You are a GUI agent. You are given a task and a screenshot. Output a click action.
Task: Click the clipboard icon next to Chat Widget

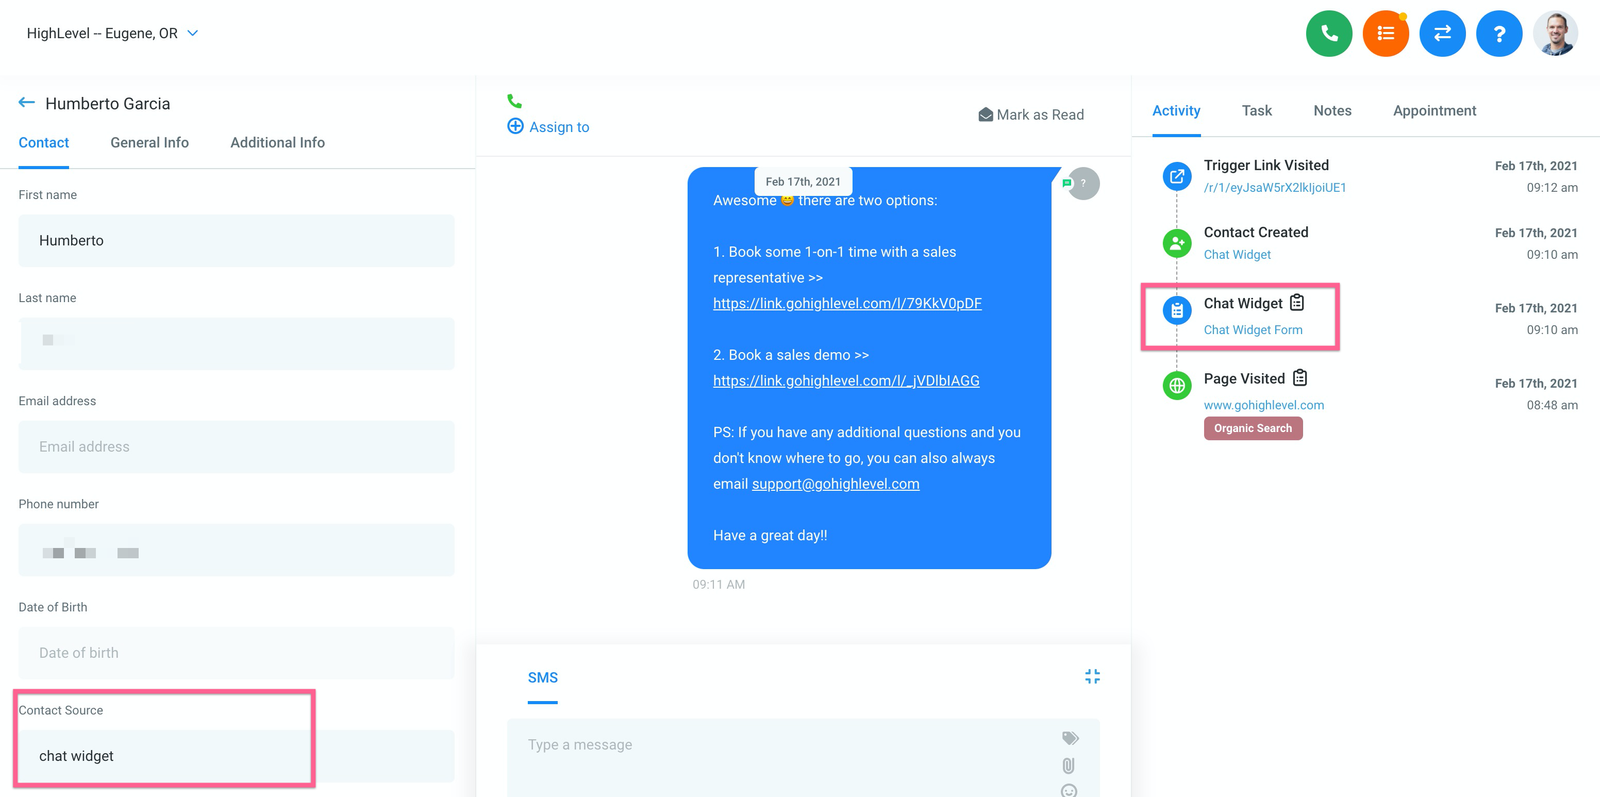pyautogui.click(x=1297, y=303)
